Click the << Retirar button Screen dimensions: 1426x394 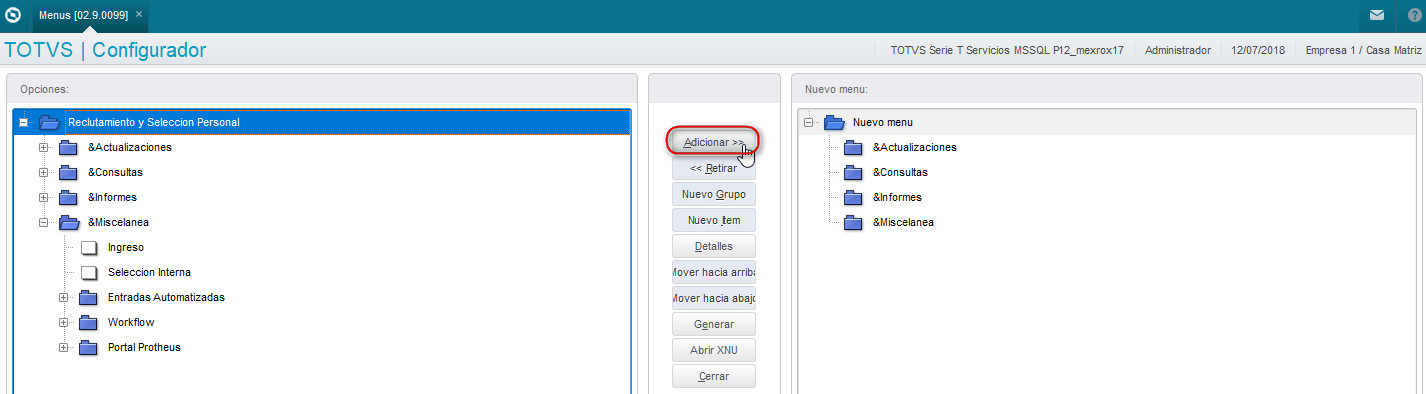click(714, 169)
